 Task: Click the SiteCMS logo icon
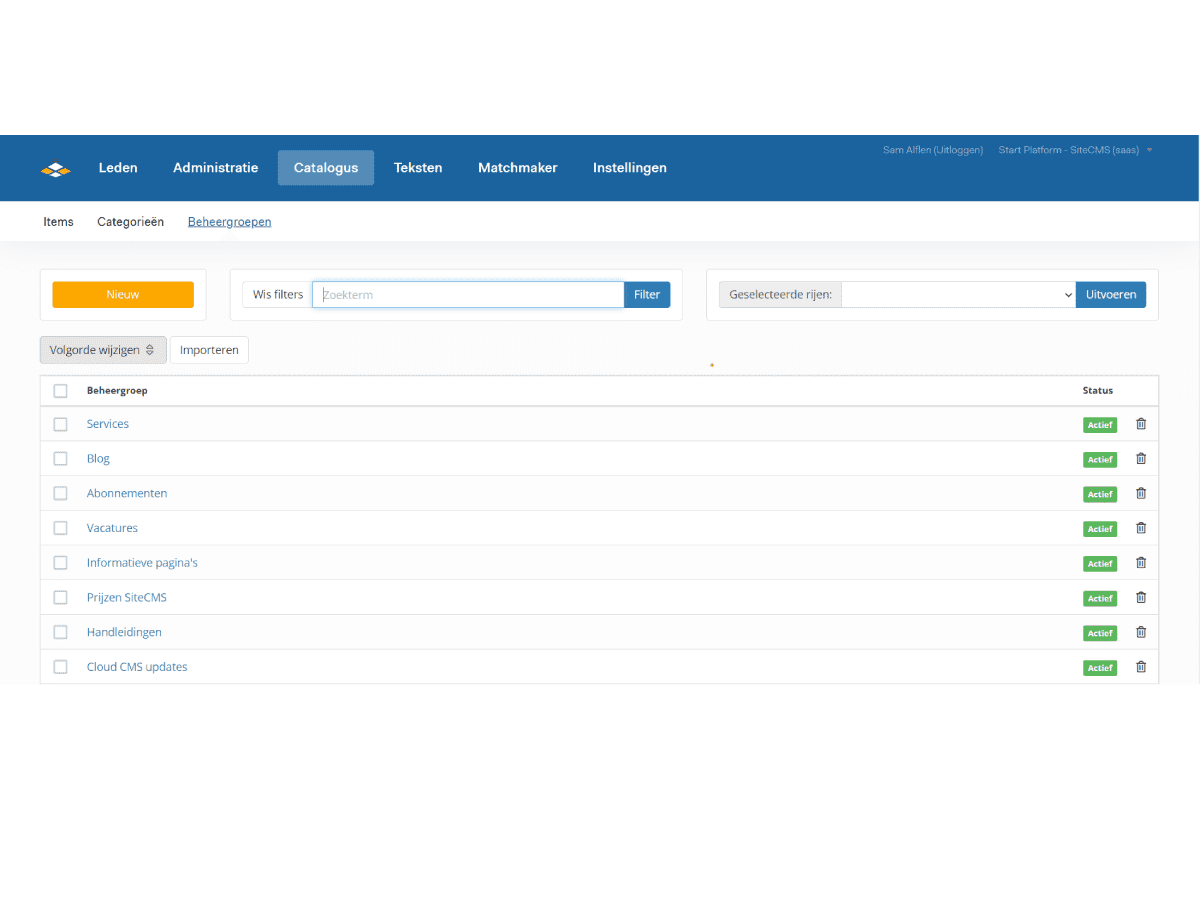point(56,169)
